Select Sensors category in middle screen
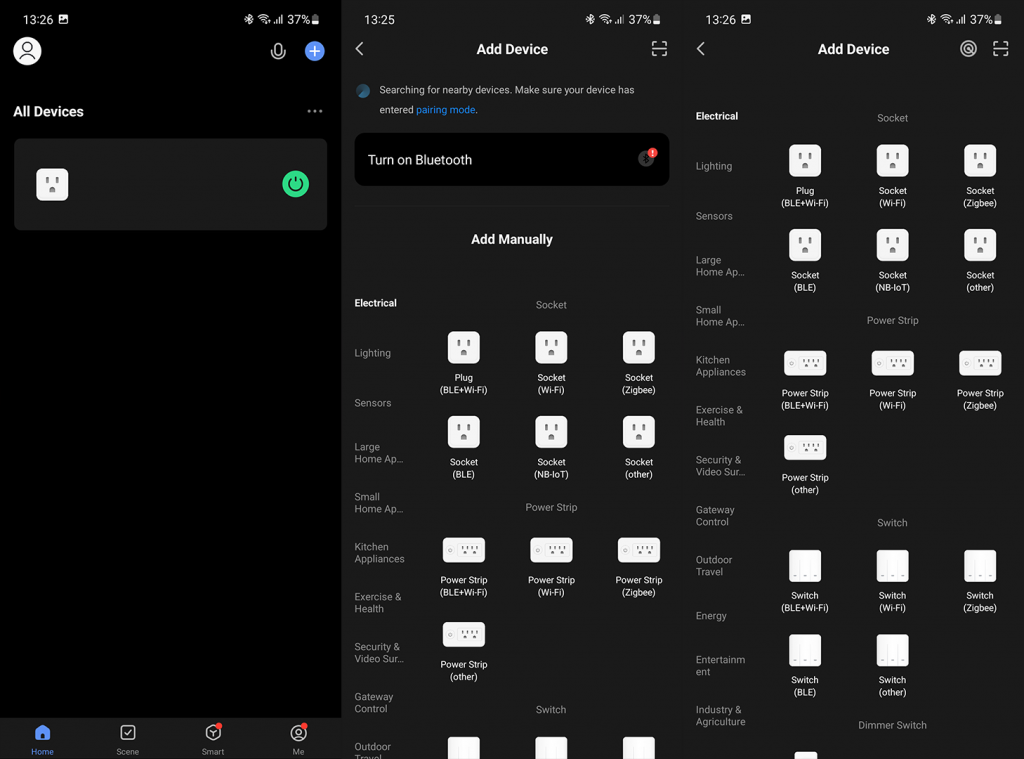The image size is (1024, 759). pyautogui.click(x=373, y=403)
